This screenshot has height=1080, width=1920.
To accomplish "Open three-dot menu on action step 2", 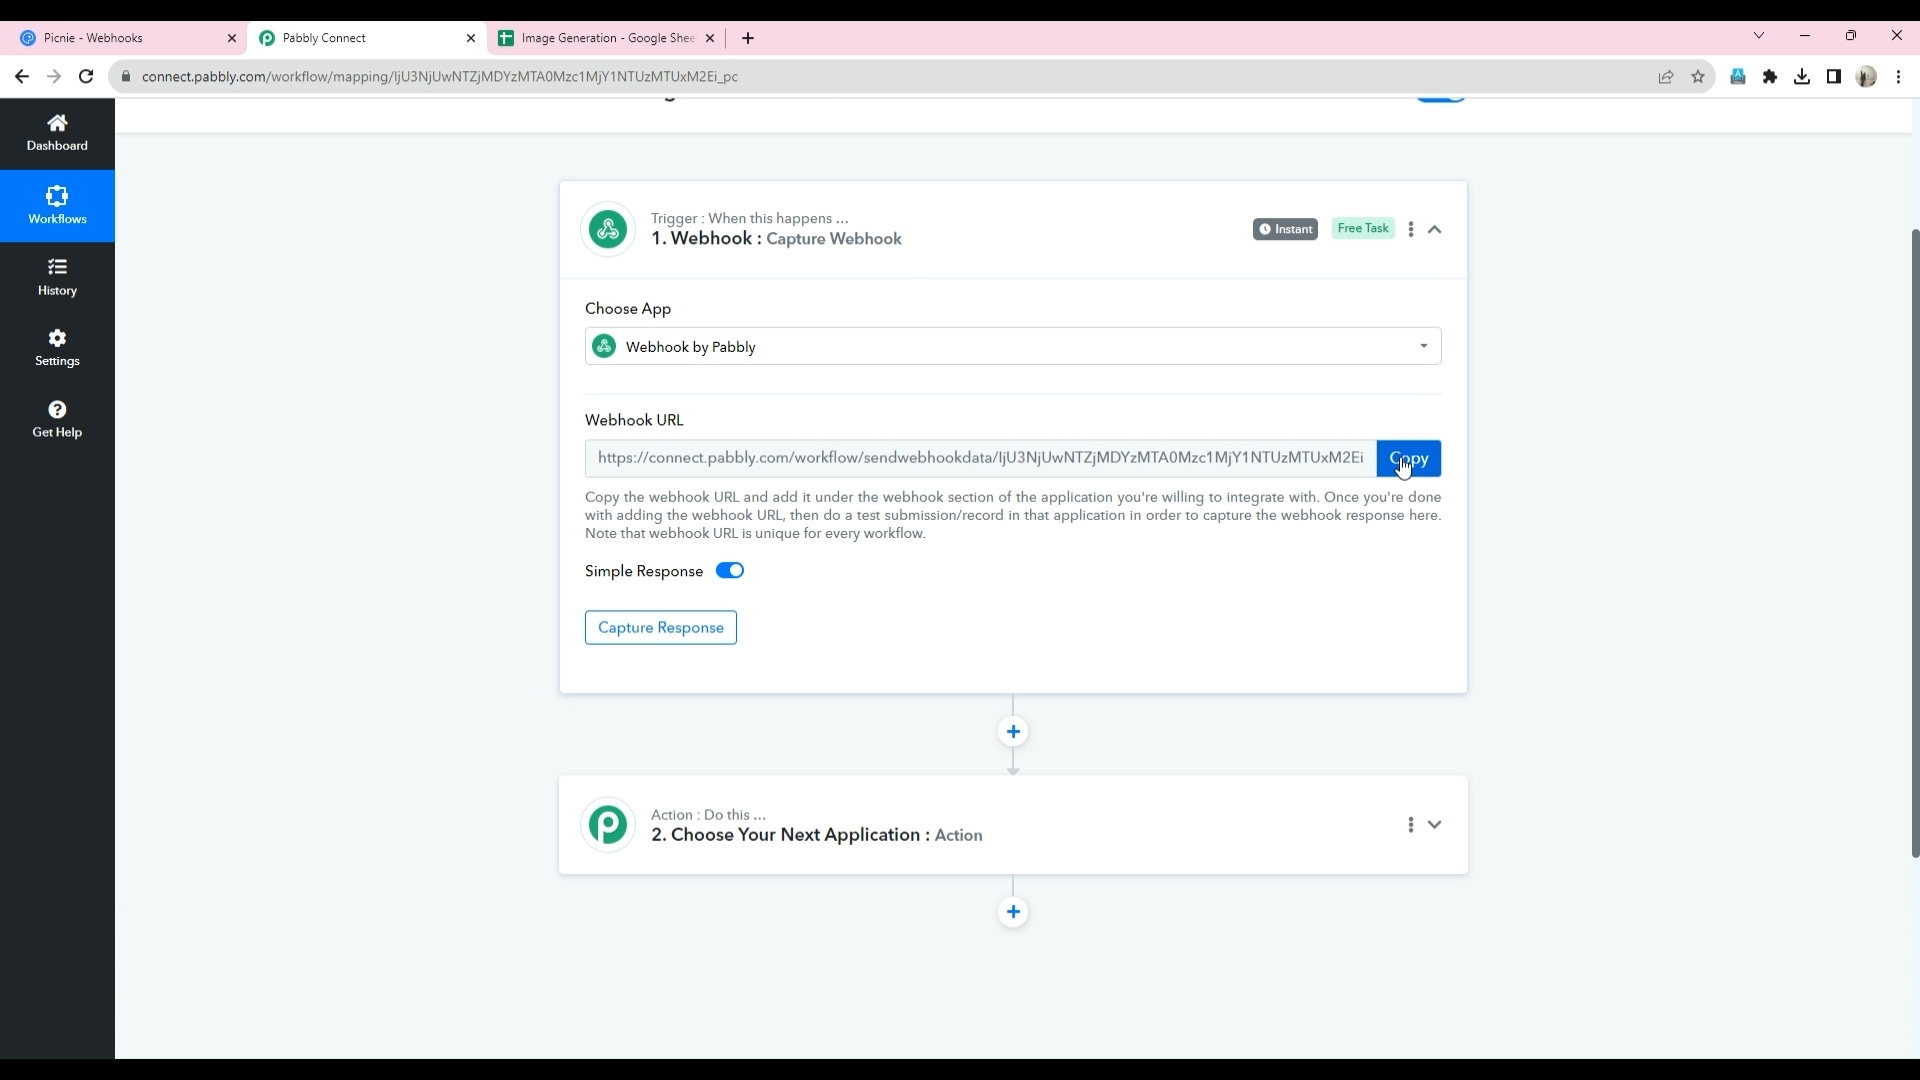I will (1411, 825).
